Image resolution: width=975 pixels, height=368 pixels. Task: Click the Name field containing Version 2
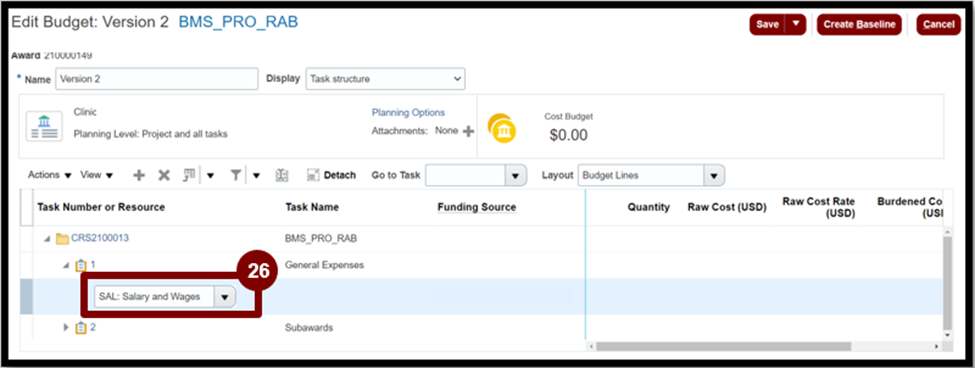coord(157,79)
